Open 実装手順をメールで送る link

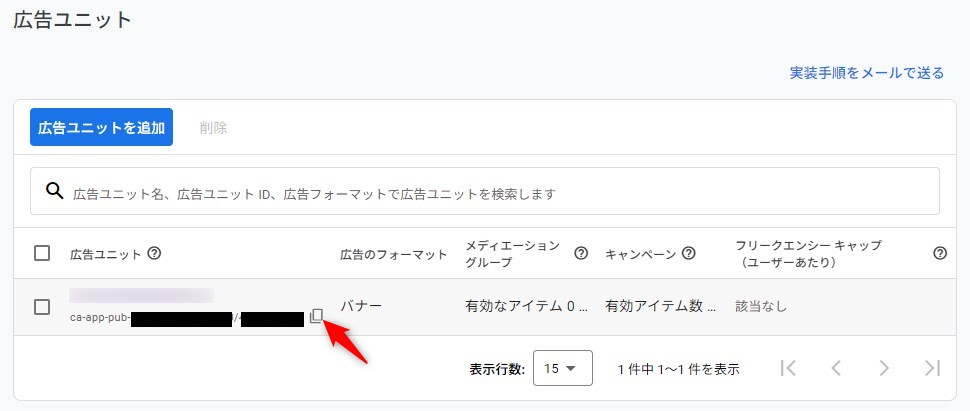(x=866, y=73)
